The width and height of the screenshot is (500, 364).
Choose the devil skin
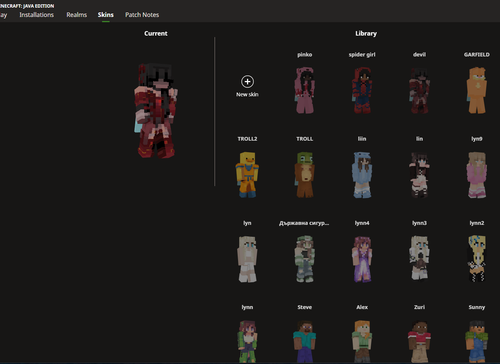click(419, 90)
